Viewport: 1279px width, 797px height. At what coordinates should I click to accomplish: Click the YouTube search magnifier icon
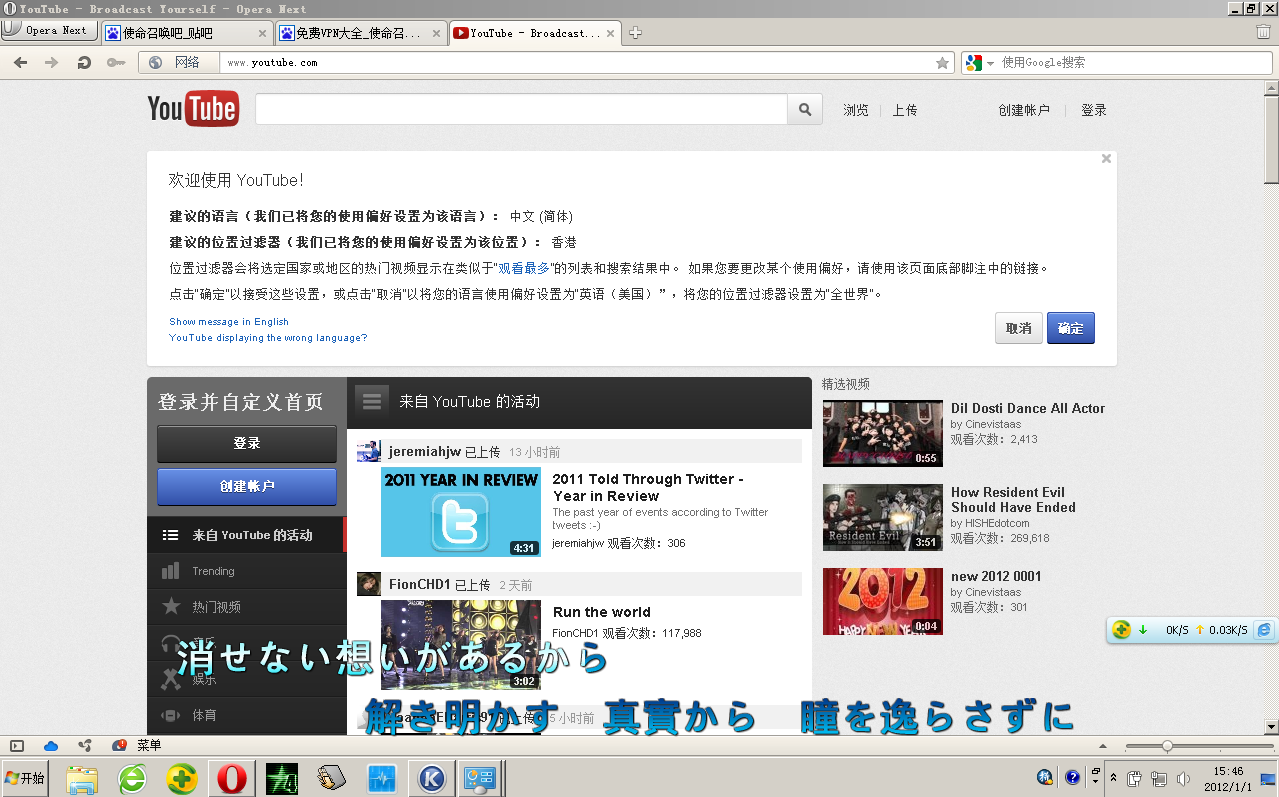(x=804, y=109)
